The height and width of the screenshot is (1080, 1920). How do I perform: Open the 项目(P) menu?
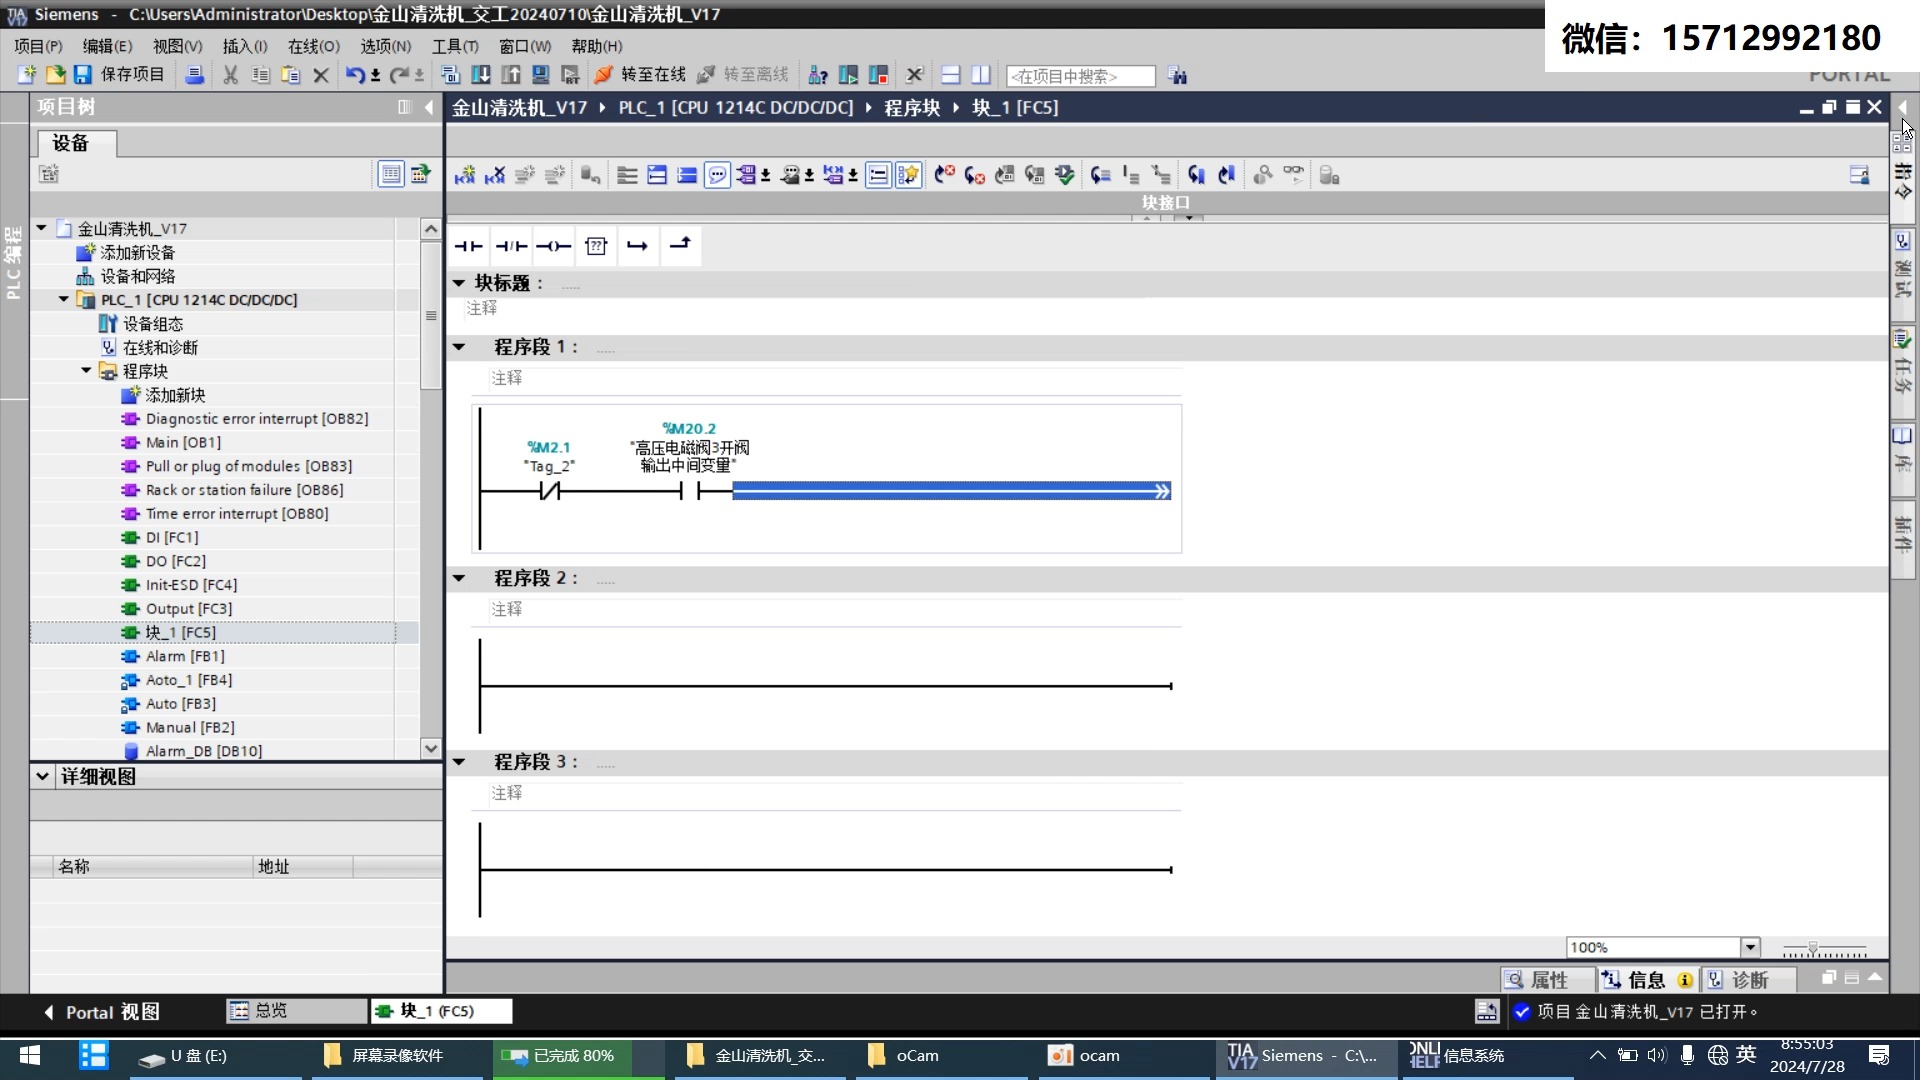[x=38, y=46]
